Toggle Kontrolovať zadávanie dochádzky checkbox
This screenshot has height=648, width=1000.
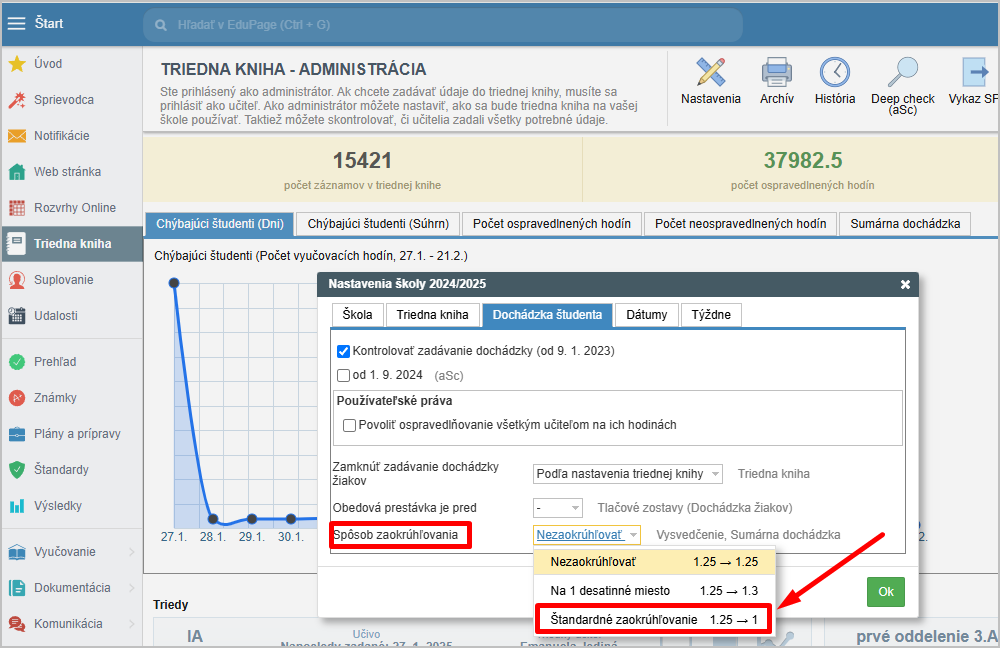point(344,351)
